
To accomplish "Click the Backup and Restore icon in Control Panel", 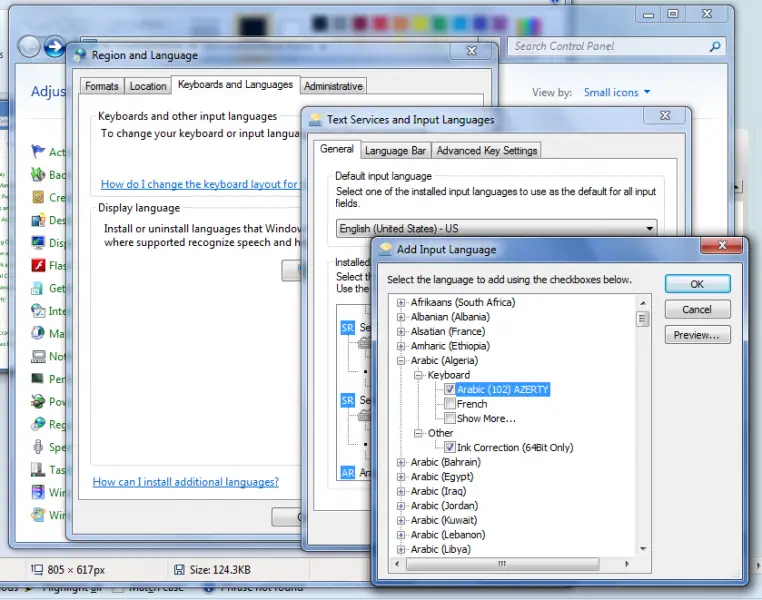I will pyautogui.click(x=38, y=174).
